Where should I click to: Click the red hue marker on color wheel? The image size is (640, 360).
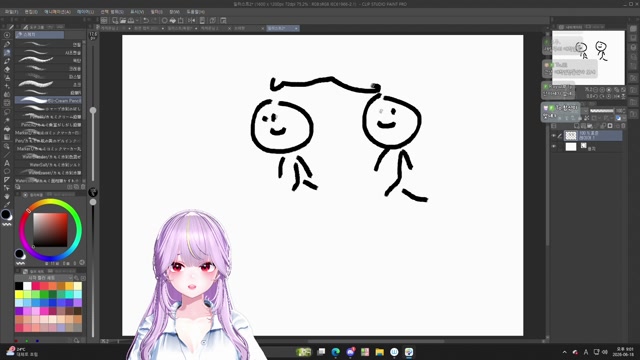[28, 211]
